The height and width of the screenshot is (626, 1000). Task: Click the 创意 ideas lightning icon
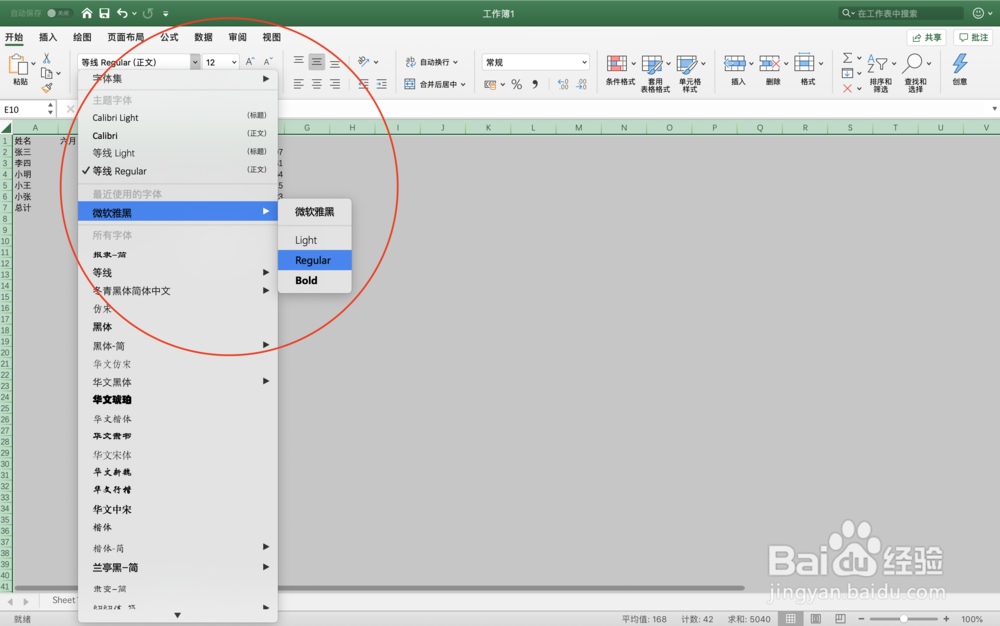click(960, 64)
